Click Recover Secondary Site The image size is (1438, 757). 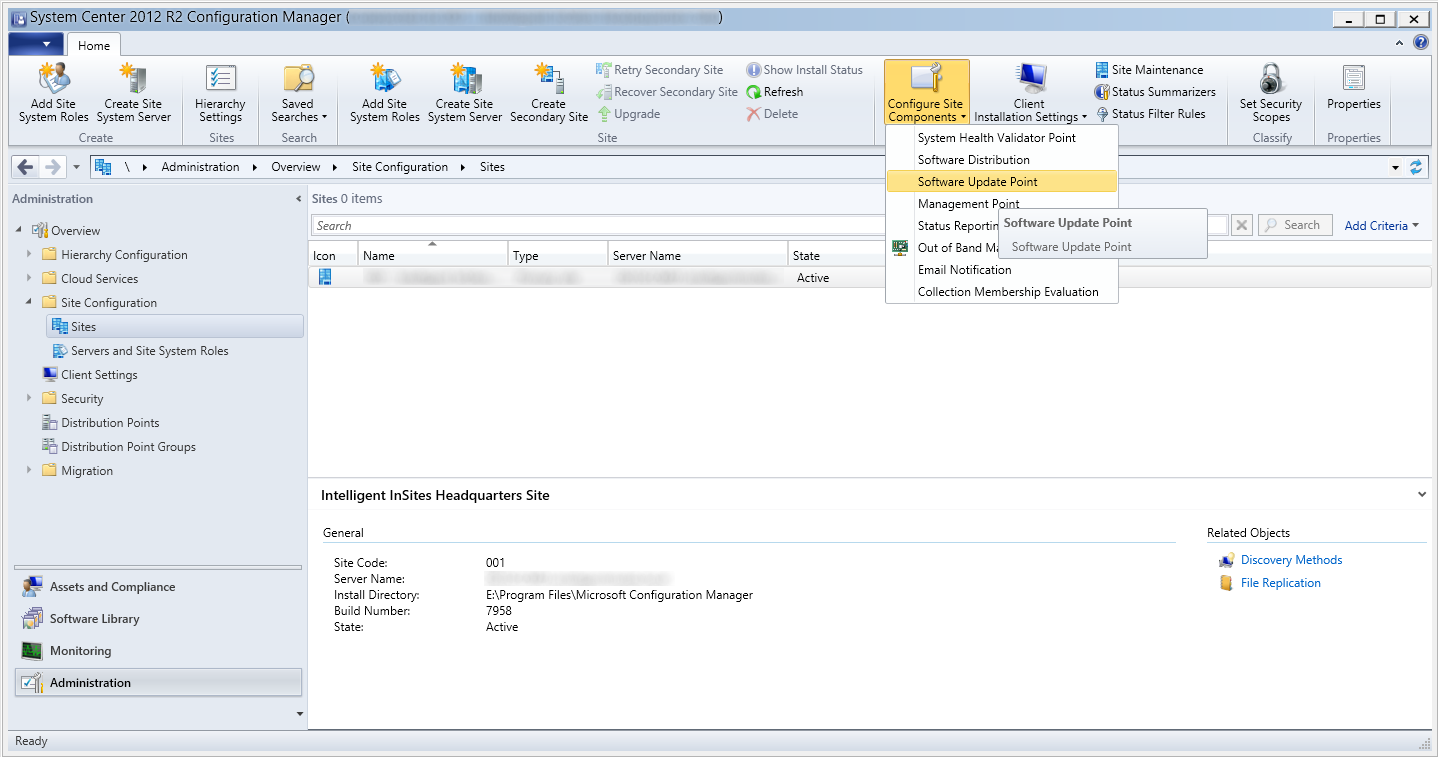667,92
